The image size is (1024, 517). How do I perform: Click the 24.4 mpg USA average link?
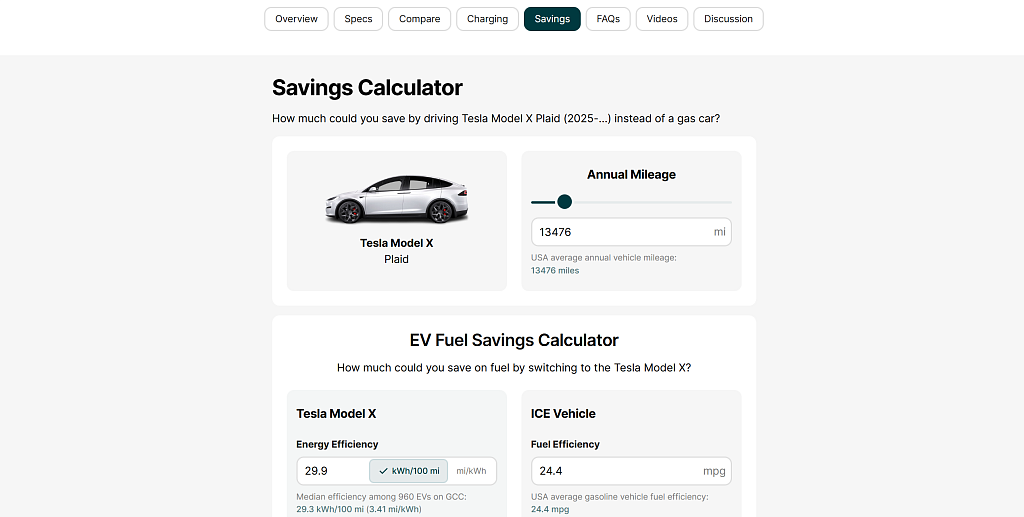pos(550,509)
